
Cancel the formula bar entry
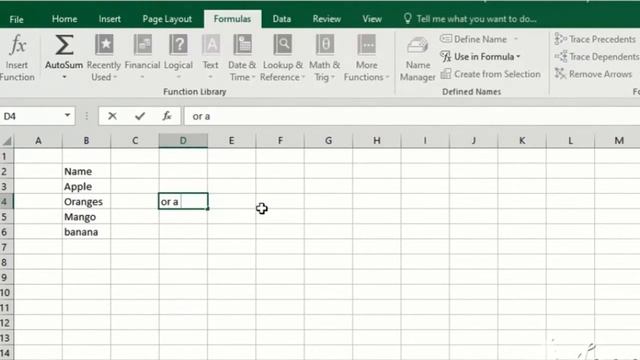point(112,116)
